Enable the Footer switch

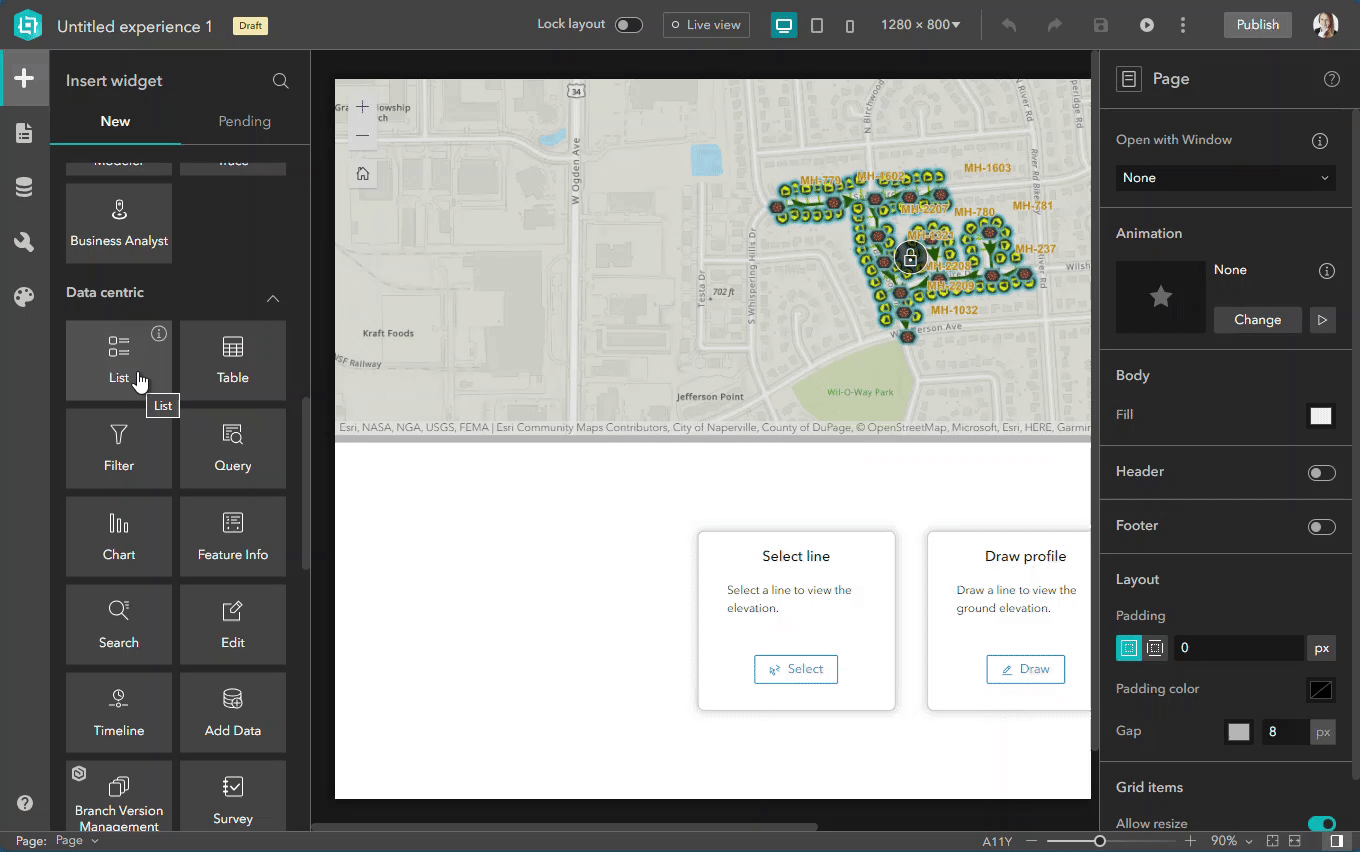1322,527
